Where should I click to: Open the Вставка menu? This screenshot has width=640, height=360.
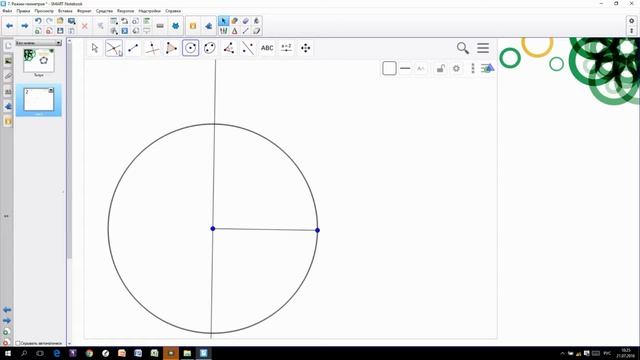65,11
